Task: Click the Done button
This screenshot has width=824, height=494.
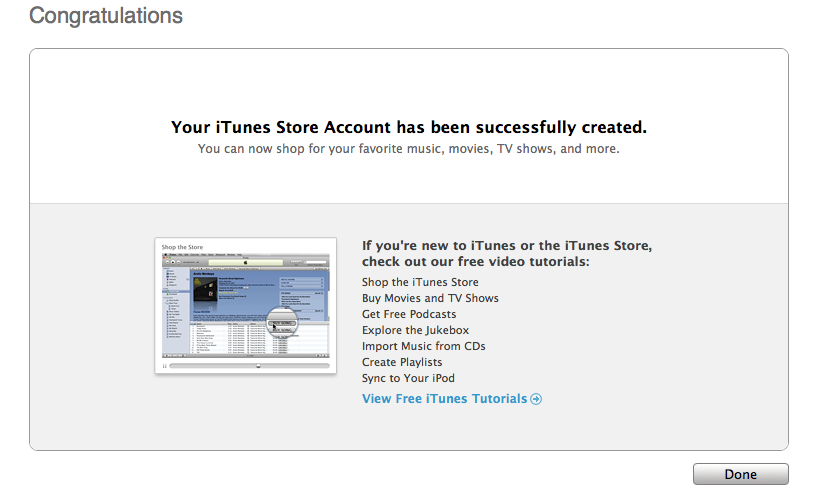Action: pos(740,474)
